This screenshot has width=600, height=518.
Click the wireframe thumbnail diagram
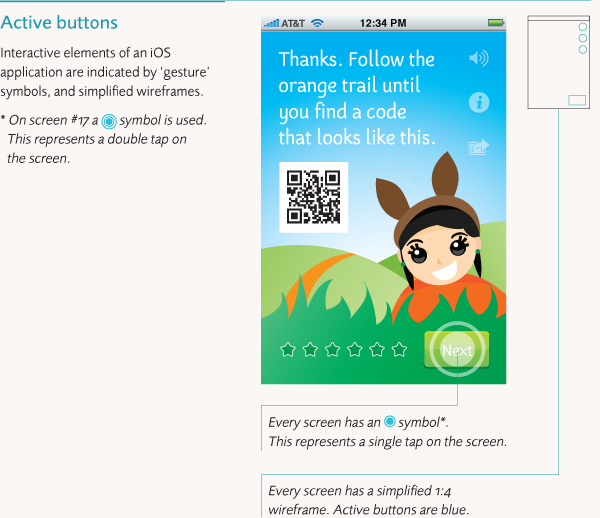pyautogui.click(x=558, y=62)
